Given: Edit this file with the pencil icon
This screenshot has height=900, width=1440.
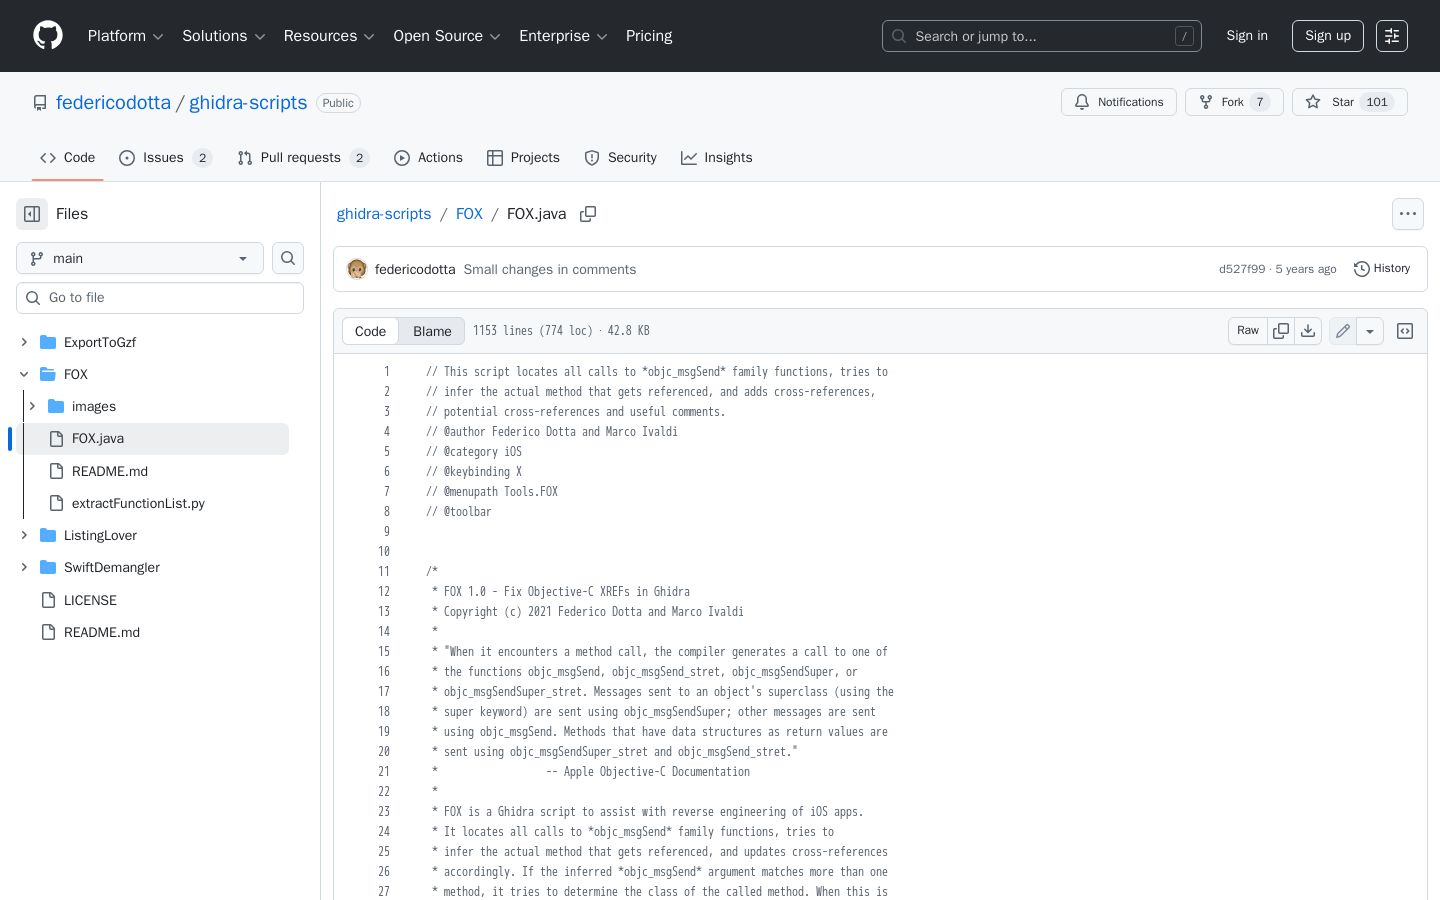Looking at the screenshot, I should (x=1343, y=331).
